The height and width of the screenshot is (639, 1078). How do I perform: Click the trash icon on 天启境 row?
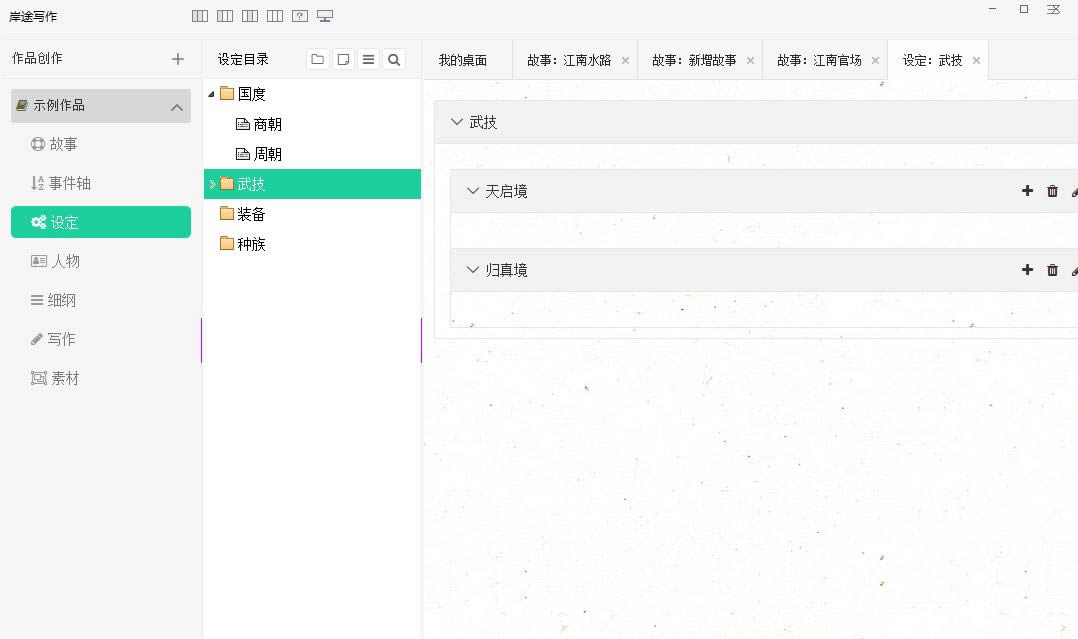(x=1052, y=191)
